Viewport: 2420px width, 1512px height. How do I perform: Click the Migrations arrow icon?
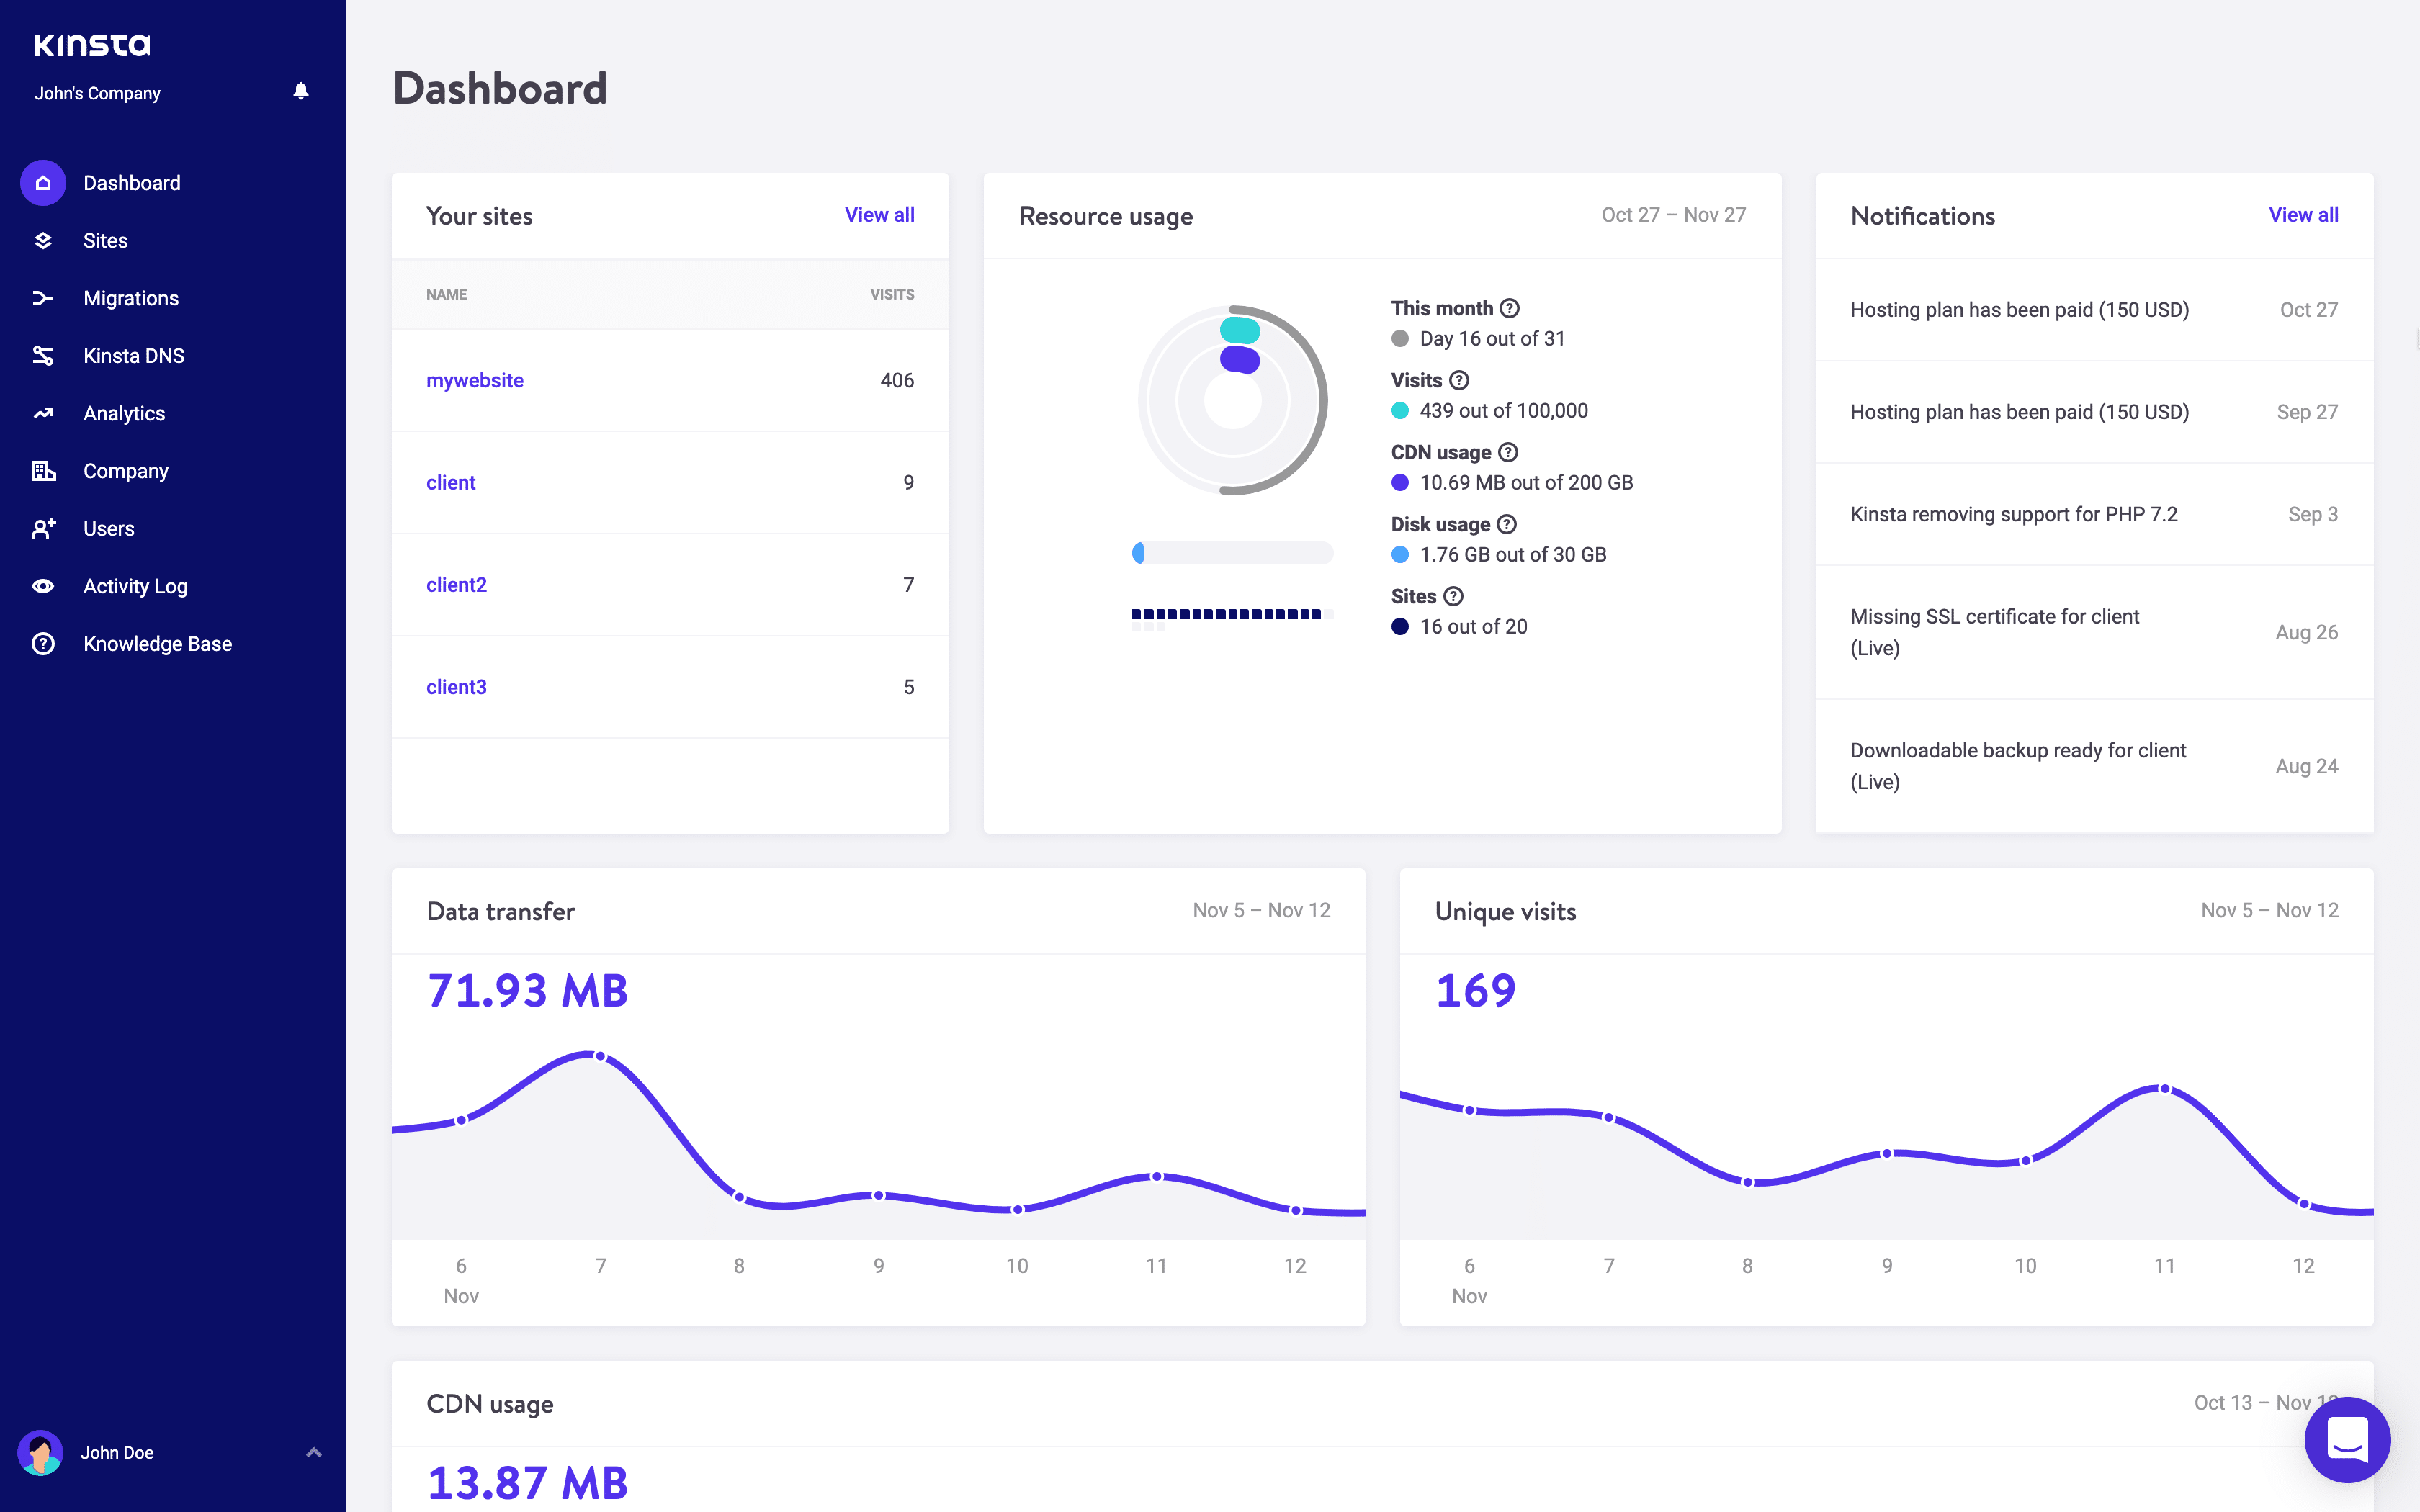(x=43, y=298)
